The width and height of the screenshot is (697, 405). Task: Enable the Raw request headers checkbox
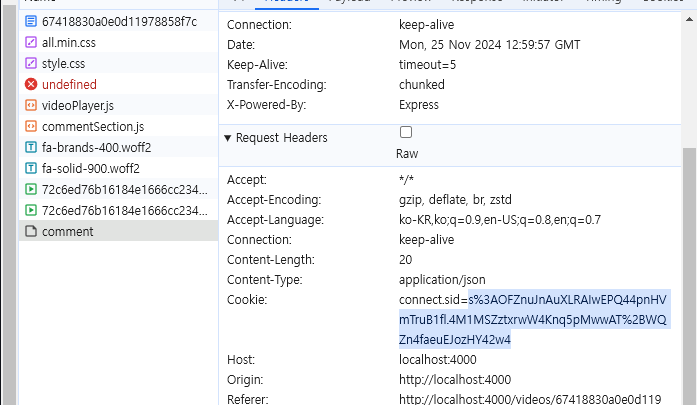tap(406, 132)
